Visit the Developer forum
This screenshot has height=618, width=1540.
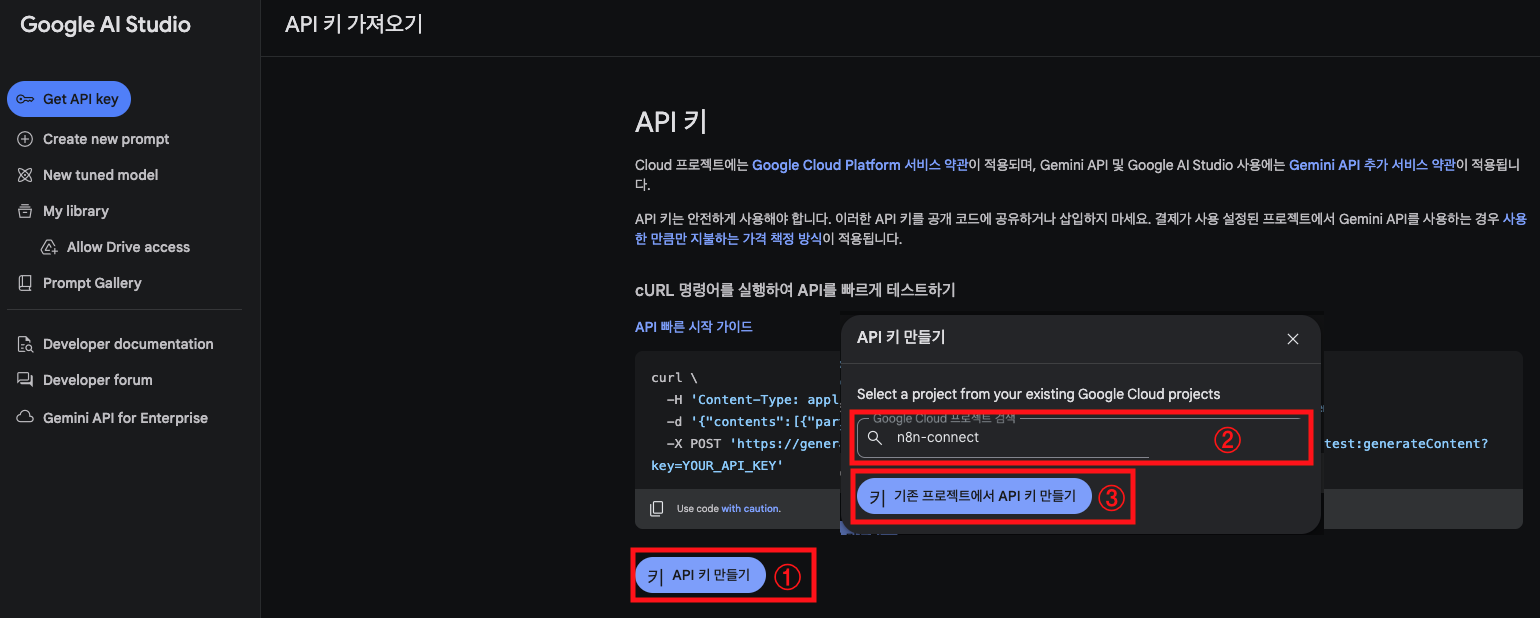[x=98, y=380]
